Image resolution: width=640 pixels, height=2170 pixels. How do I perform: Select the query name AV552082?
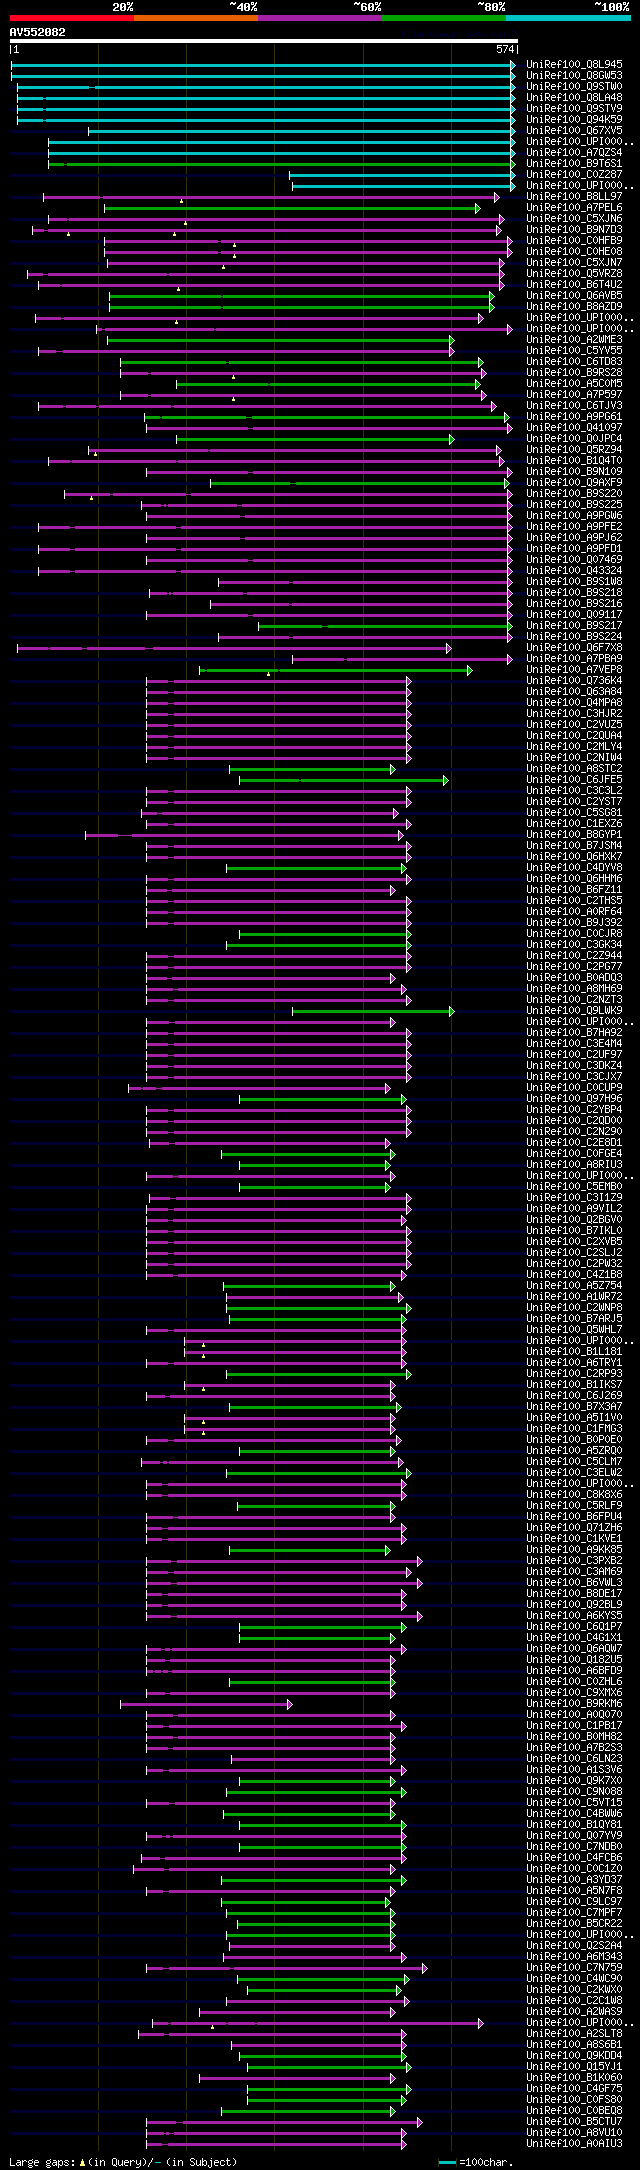(38, 32)
